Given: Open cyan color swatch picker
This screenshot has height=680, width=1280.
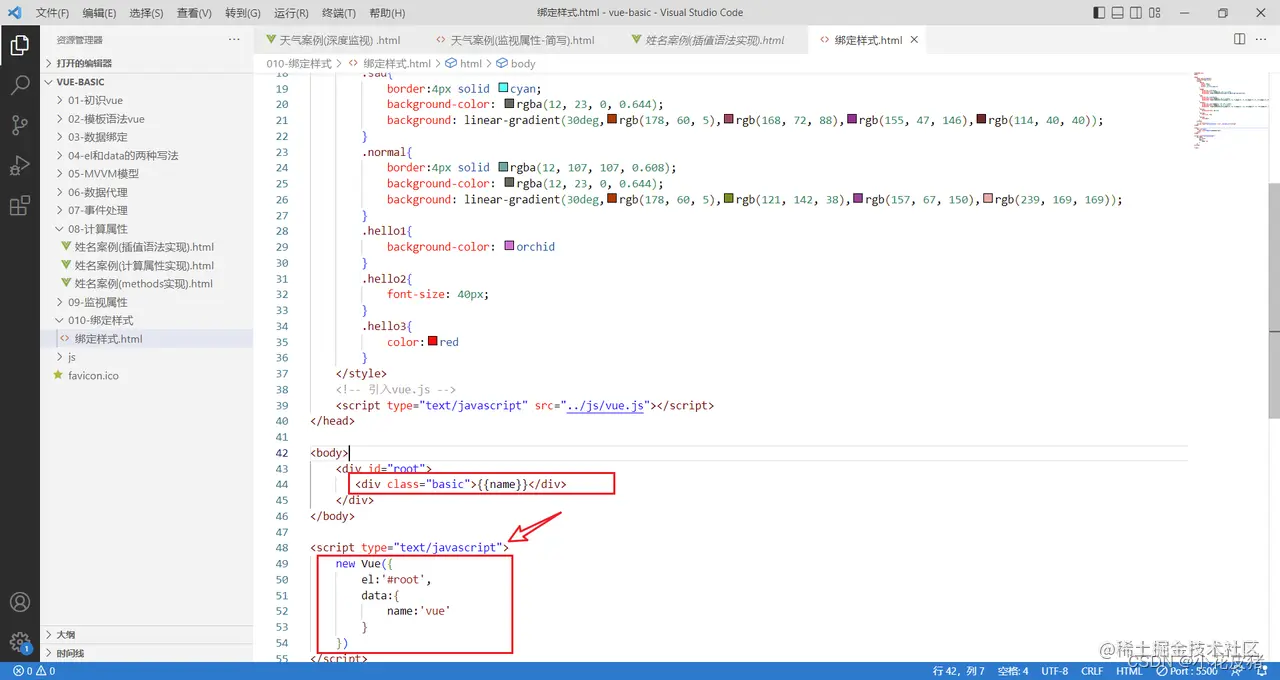Looking at the screenshot, I should pyautogui.click(x=502, y=88).
